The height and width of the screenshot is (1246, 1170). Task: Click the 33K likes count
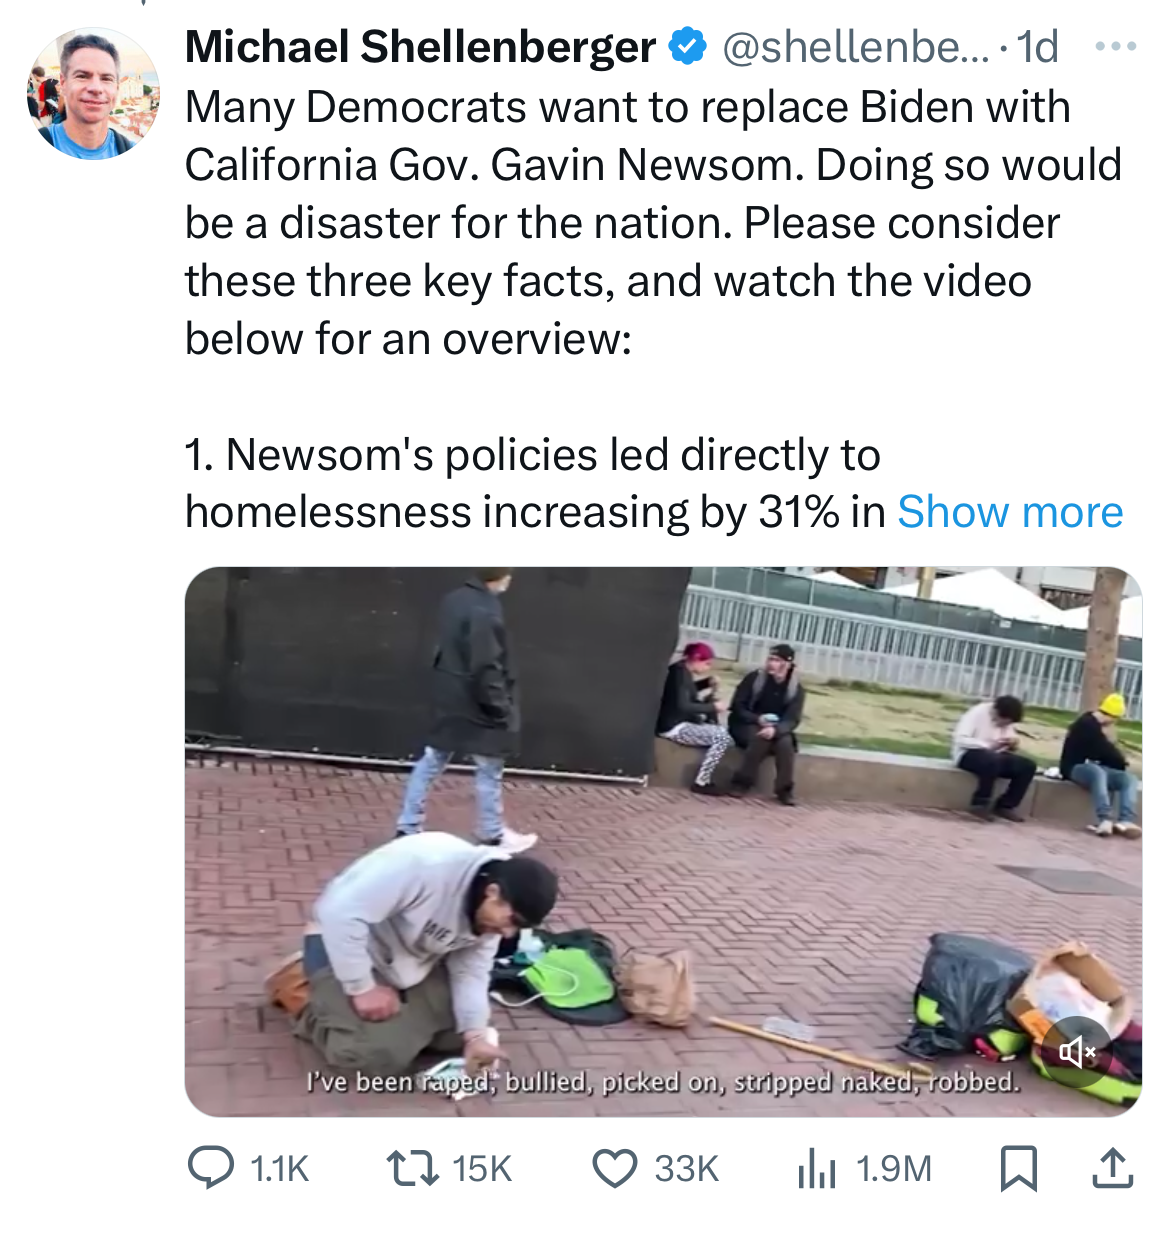tap(687, 1168)
